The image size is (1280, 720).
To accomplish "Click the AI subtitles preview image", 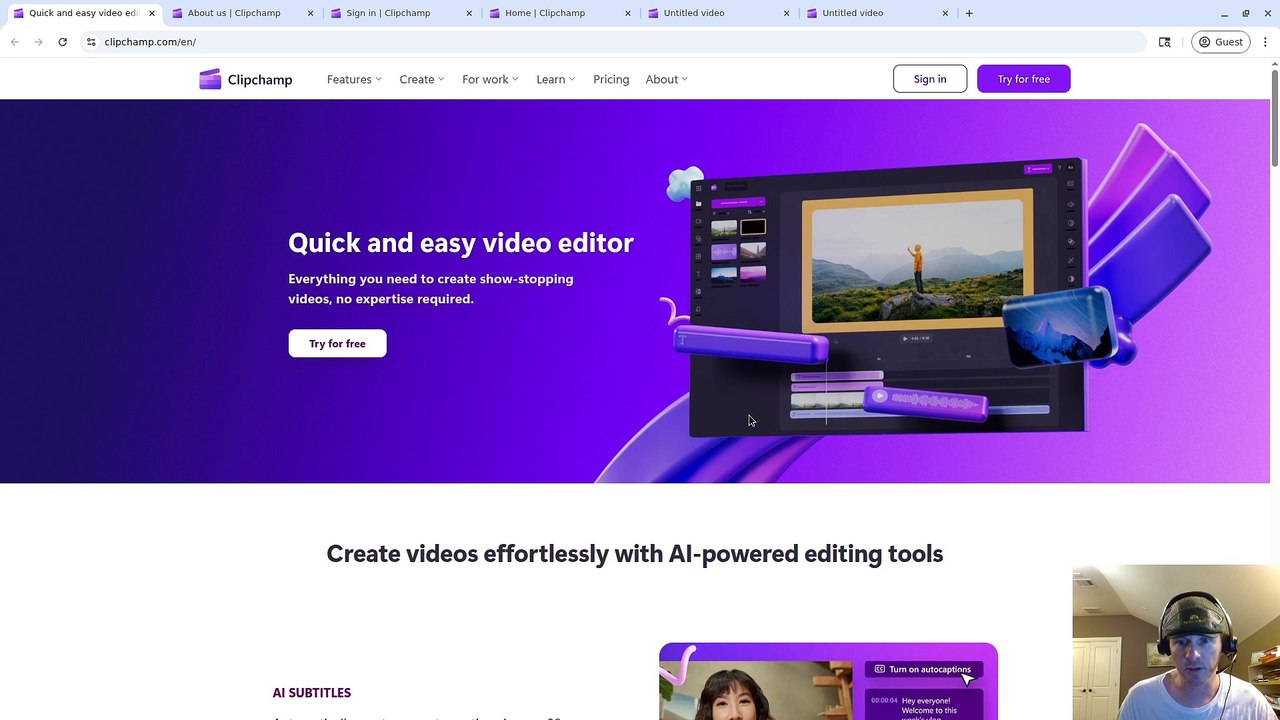I will click(828, 681).
